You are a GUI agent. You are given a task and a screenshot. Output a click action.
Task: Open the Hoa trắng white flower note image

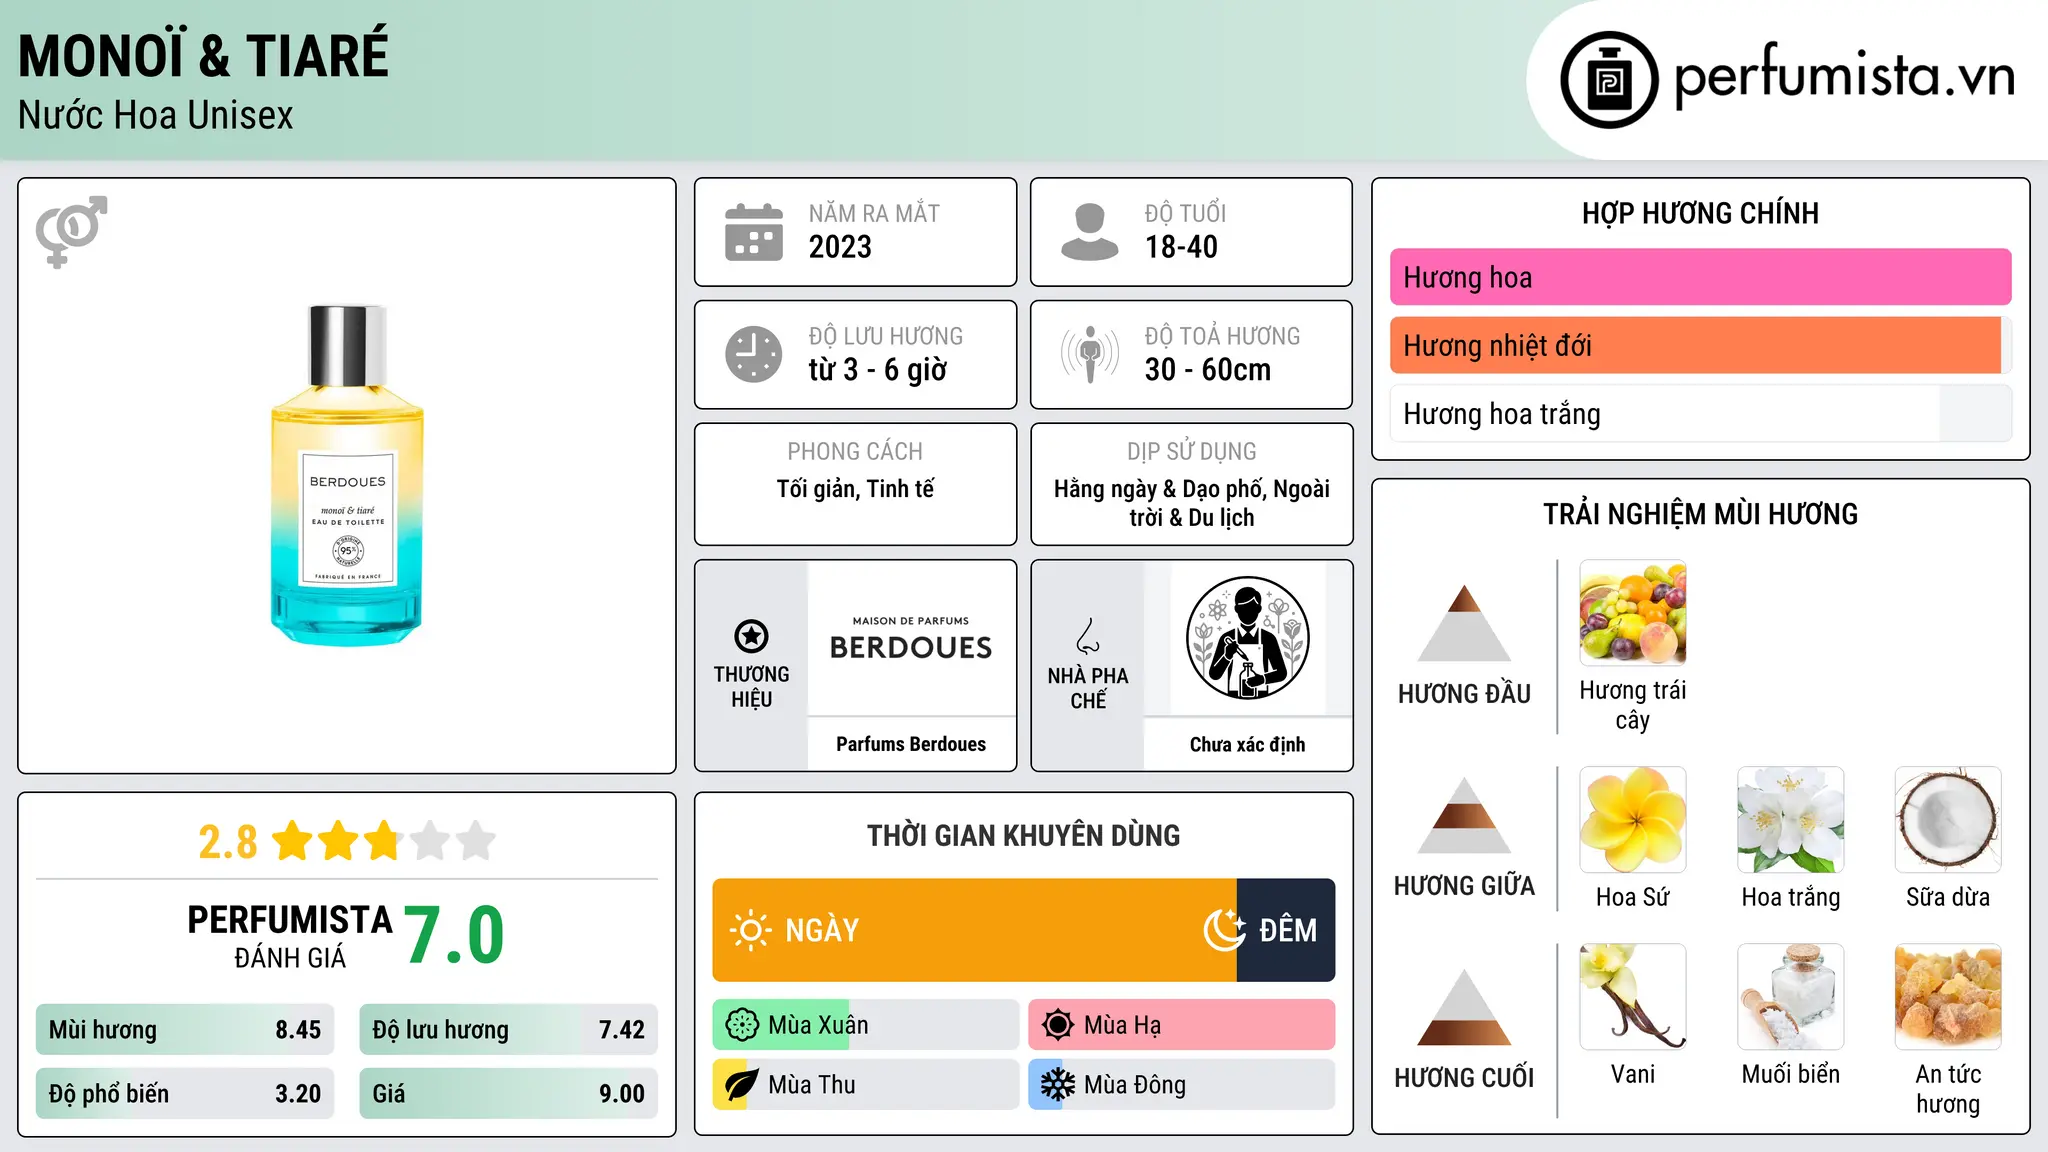point(1791,820)
